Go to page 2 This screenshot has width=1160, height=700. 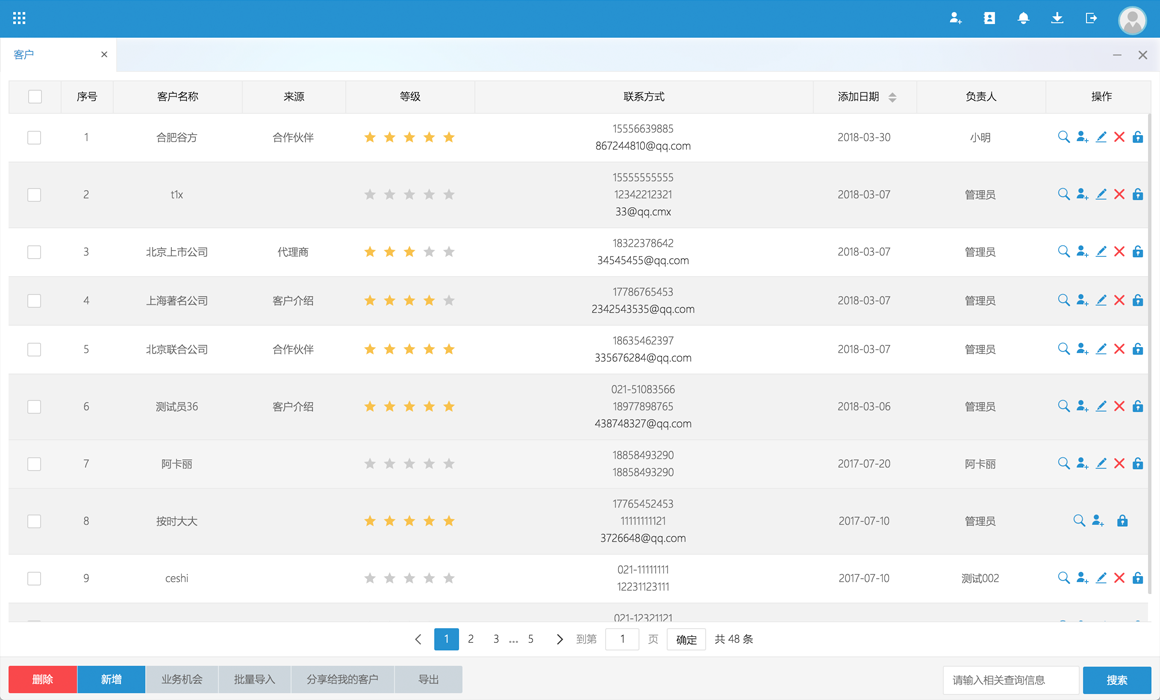coord(471,639)
